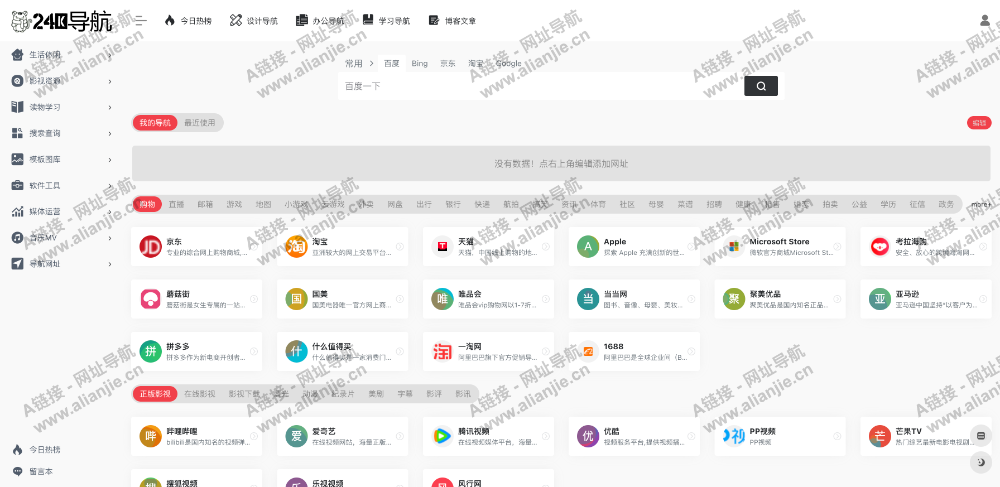Screen dimensions: 1000x487
Task: Select the 纪录片 category pill
Action: [x=343, y=393]
